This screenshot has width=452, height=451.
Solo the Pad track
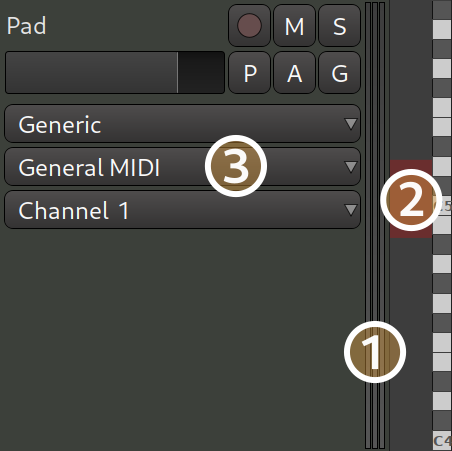tap(339, 26)
